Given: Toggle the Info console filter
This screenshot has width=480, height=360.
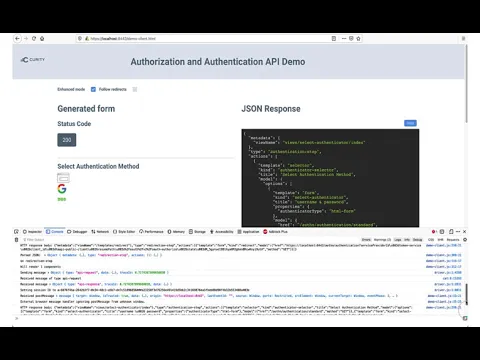Looking at the screenshot, I should point(407,240).
